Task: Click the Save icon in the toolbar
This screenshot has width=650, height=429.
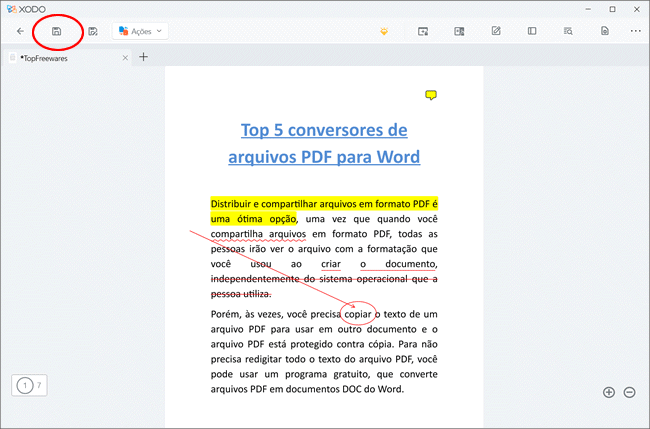Action: (57, 31)
